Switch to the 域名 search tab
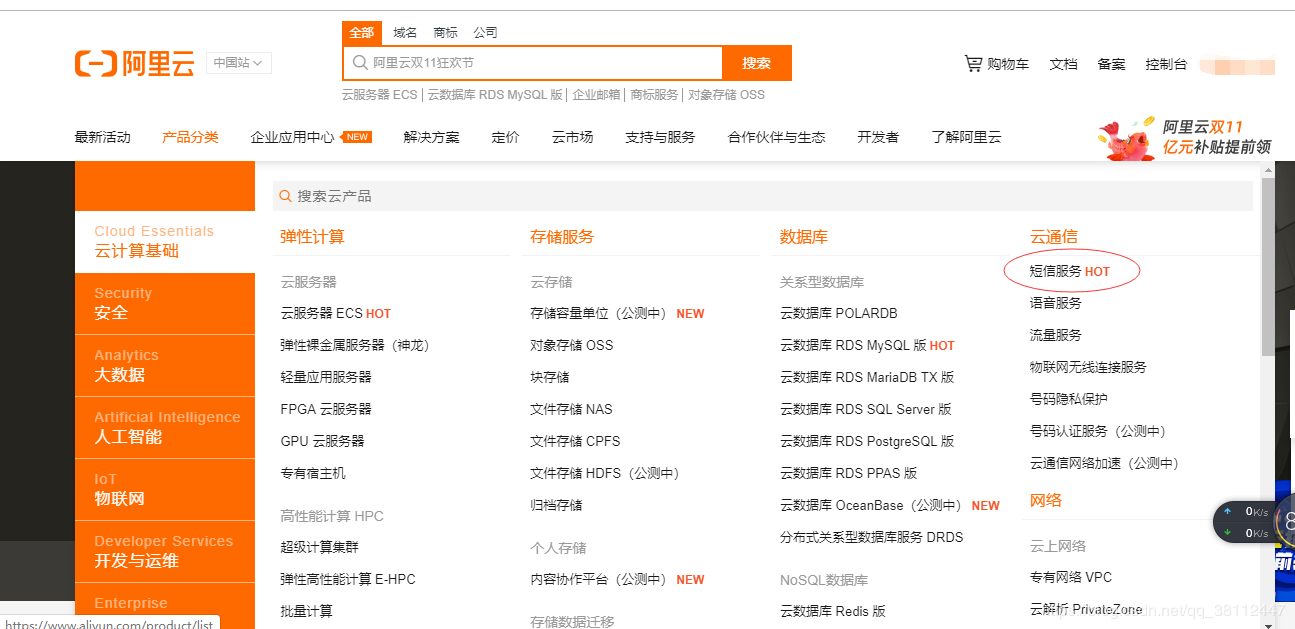 (x=405, y=31)
